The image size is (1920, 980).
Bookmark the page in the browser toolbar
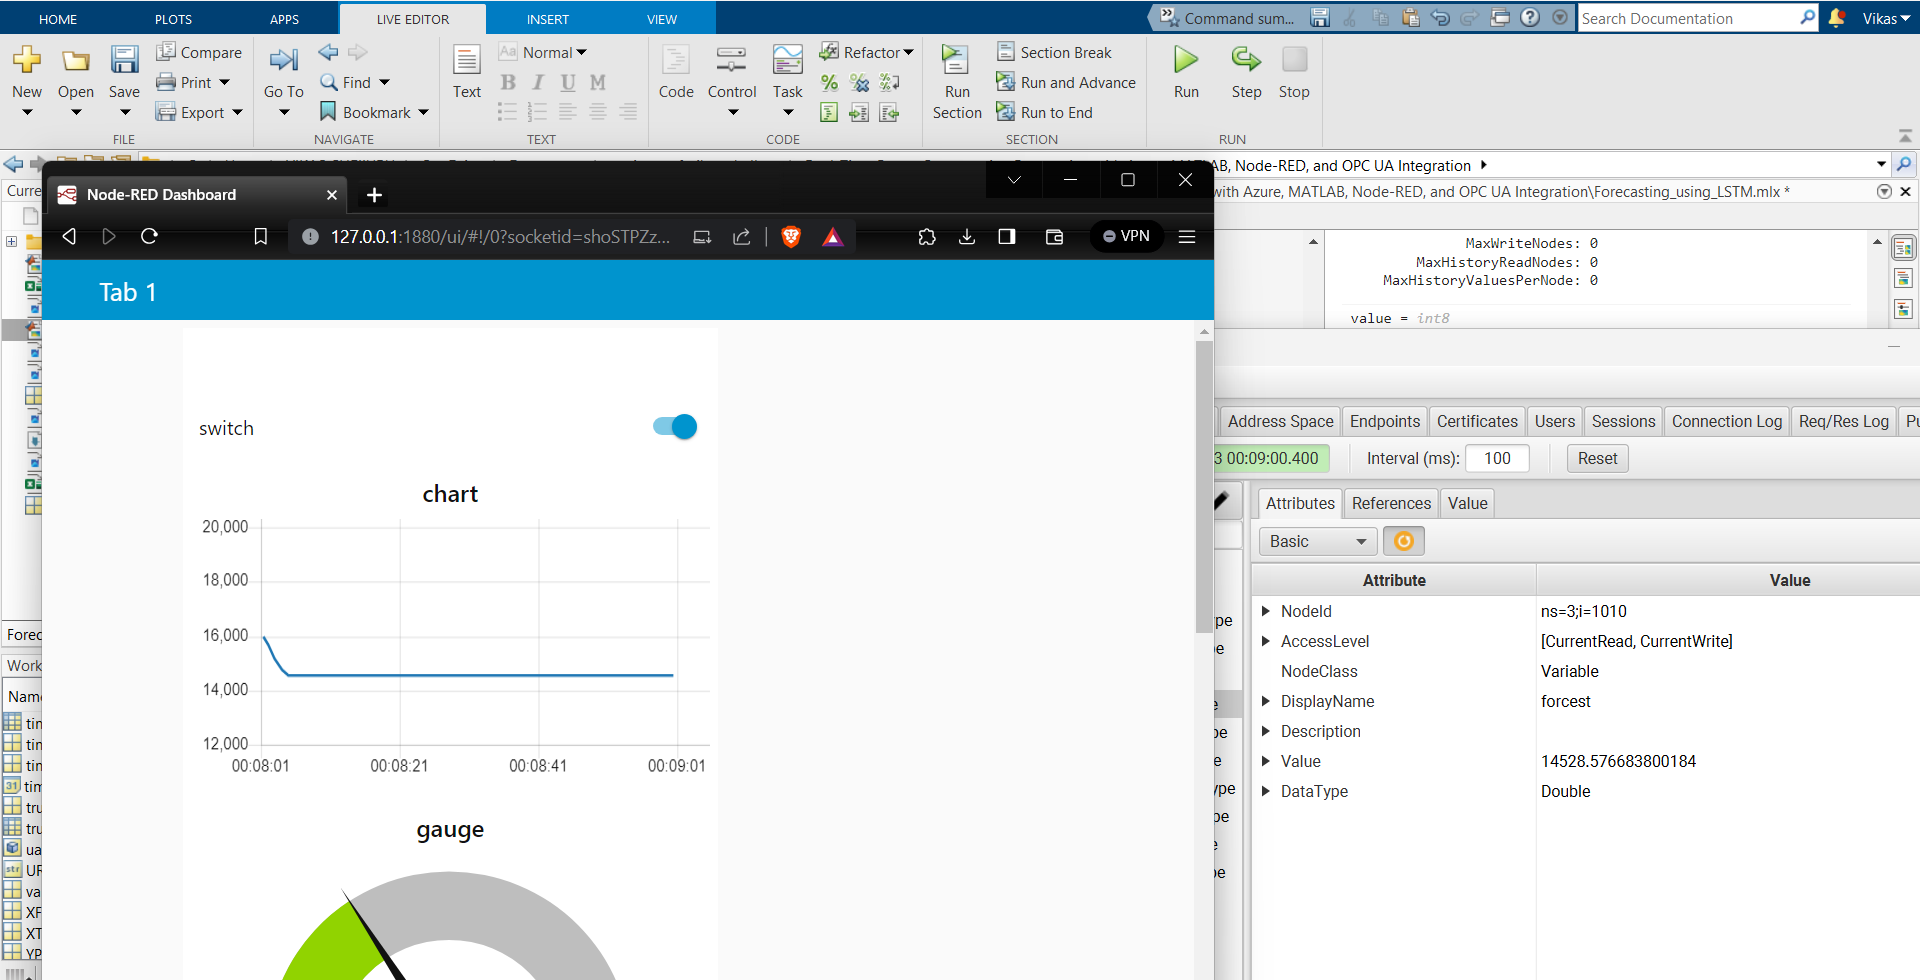(260, 236)
